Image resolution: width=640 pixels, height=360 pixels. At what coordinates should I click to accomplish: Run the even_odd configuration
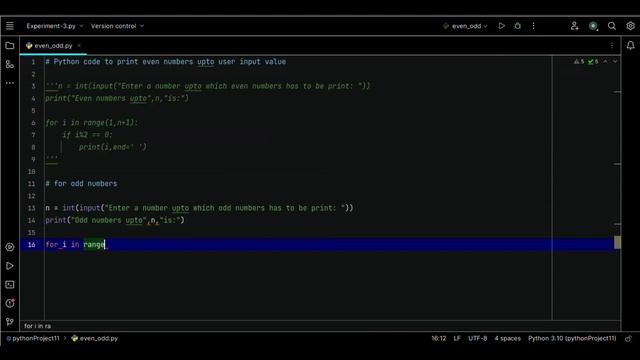pos(501,26)
